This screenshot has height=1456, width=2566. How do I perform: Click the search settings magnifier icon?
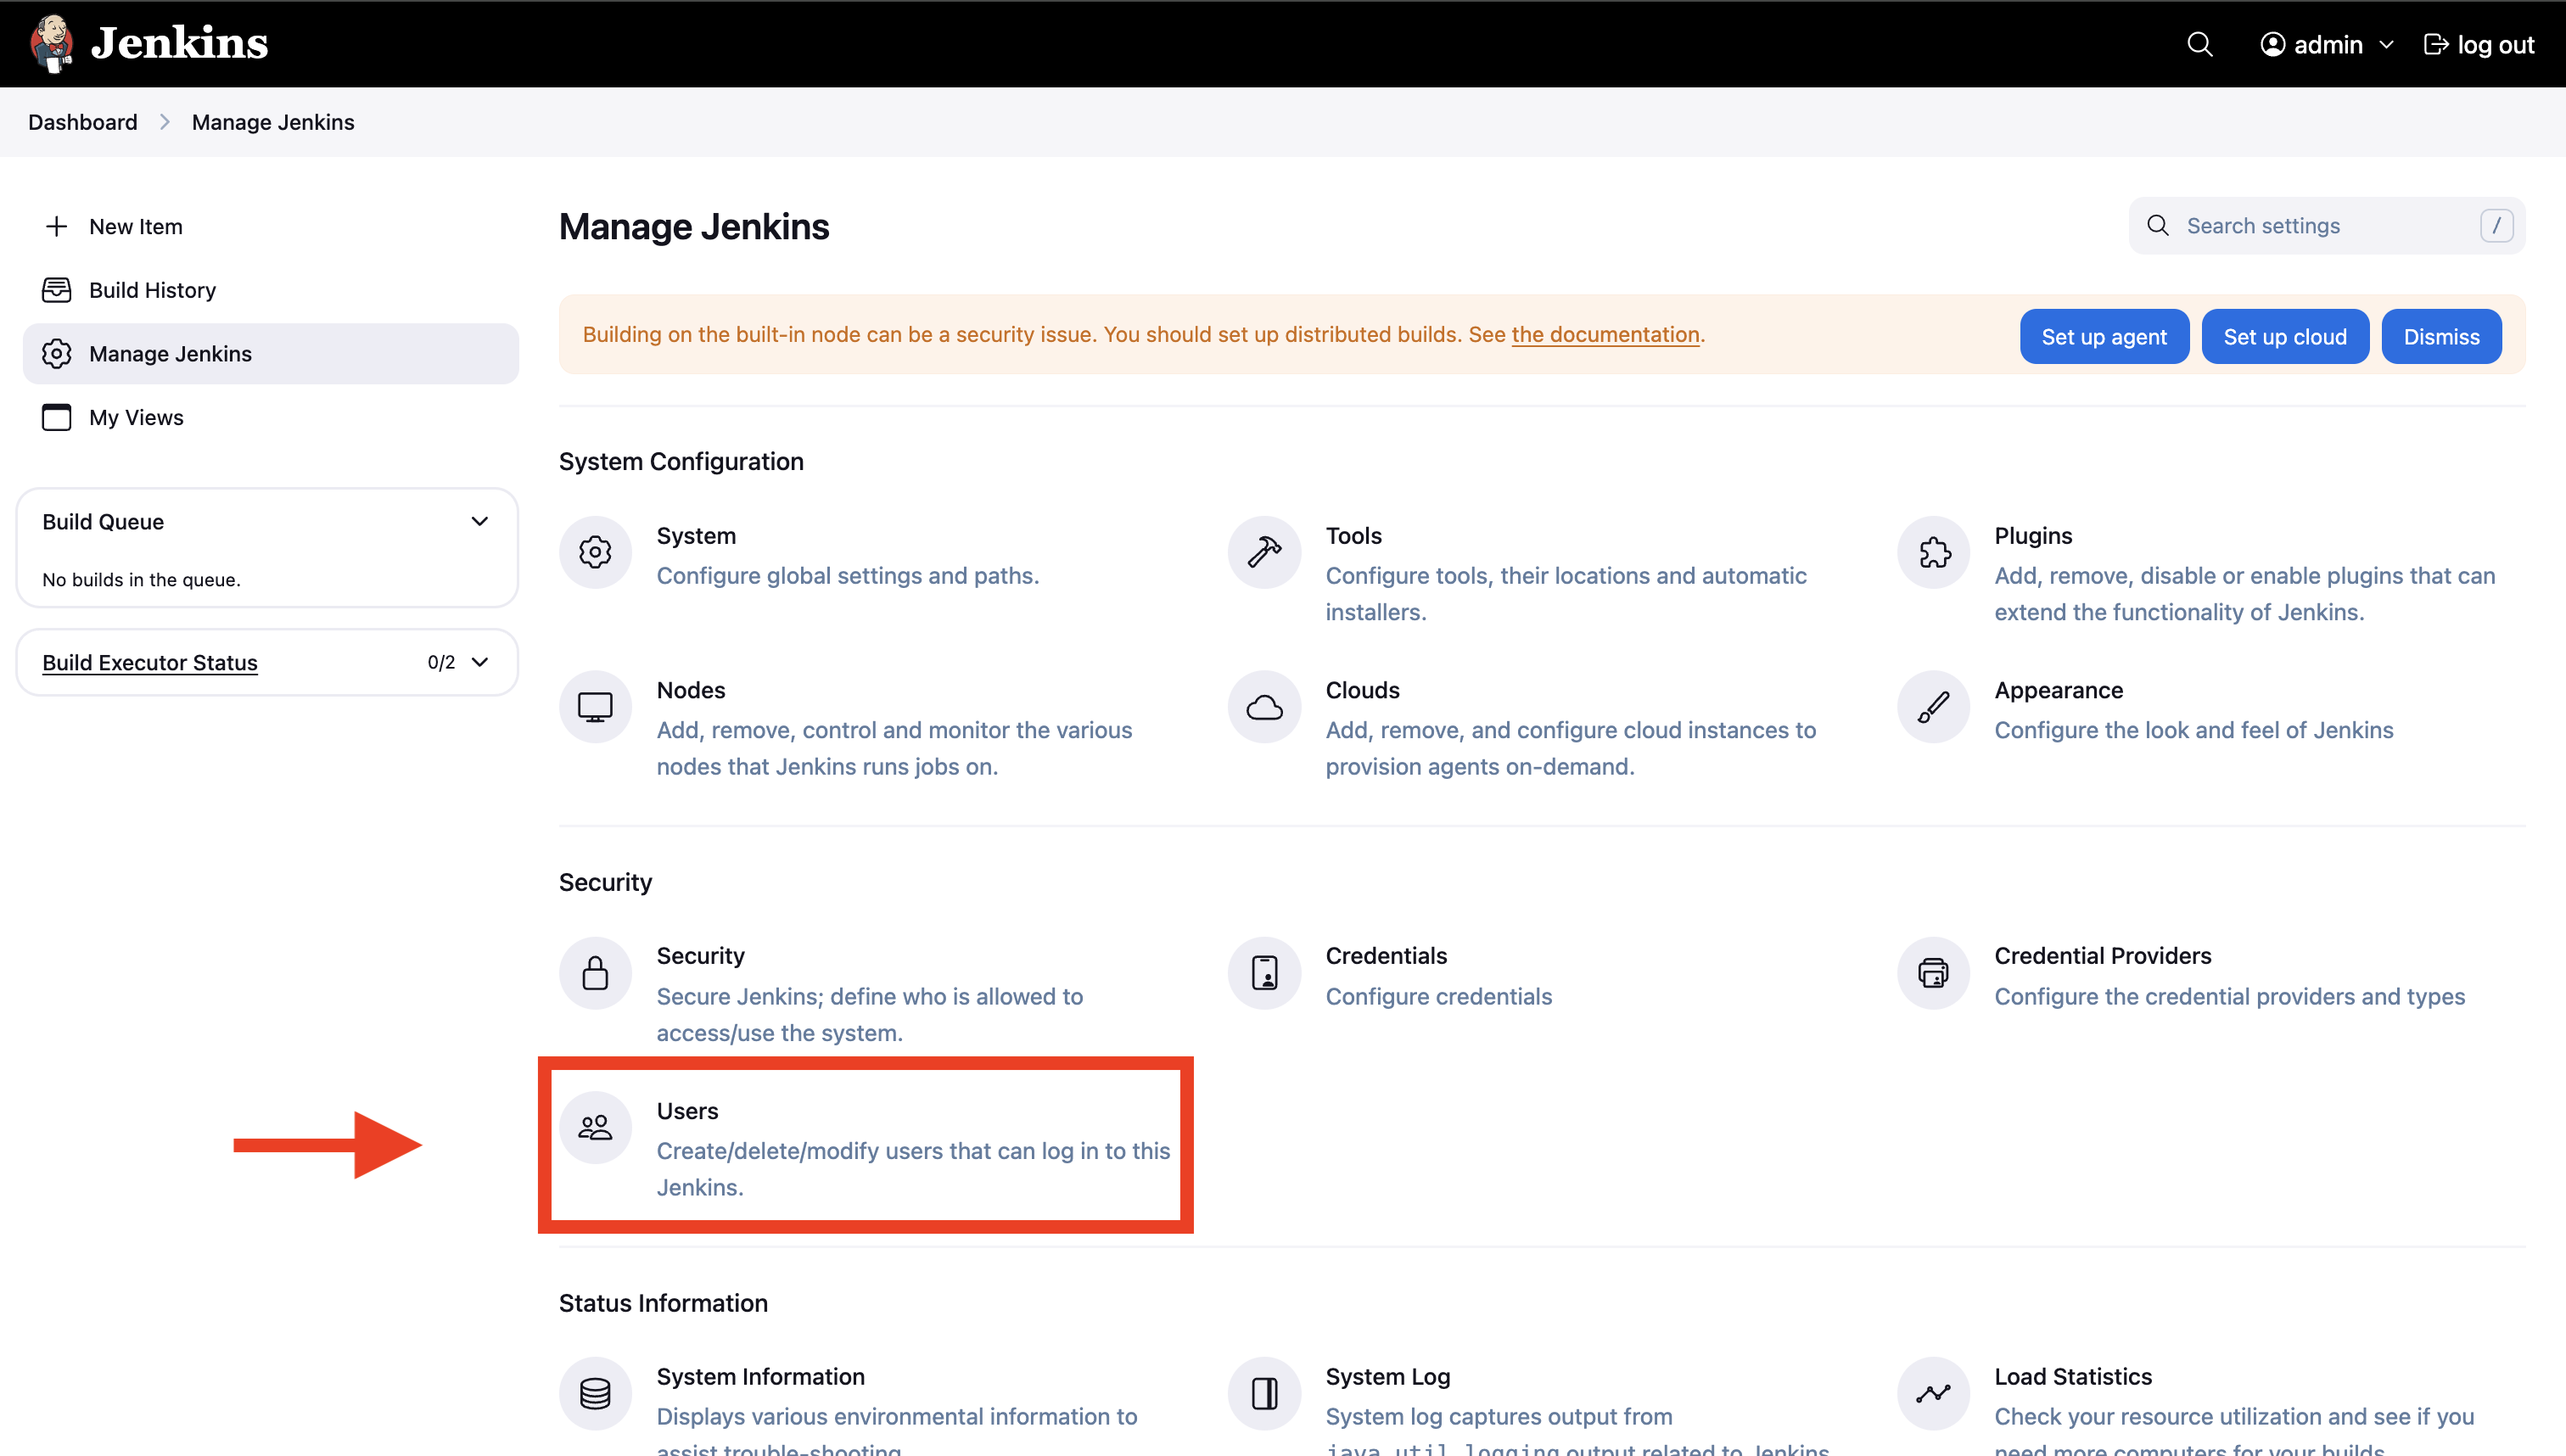(2158, 226)
